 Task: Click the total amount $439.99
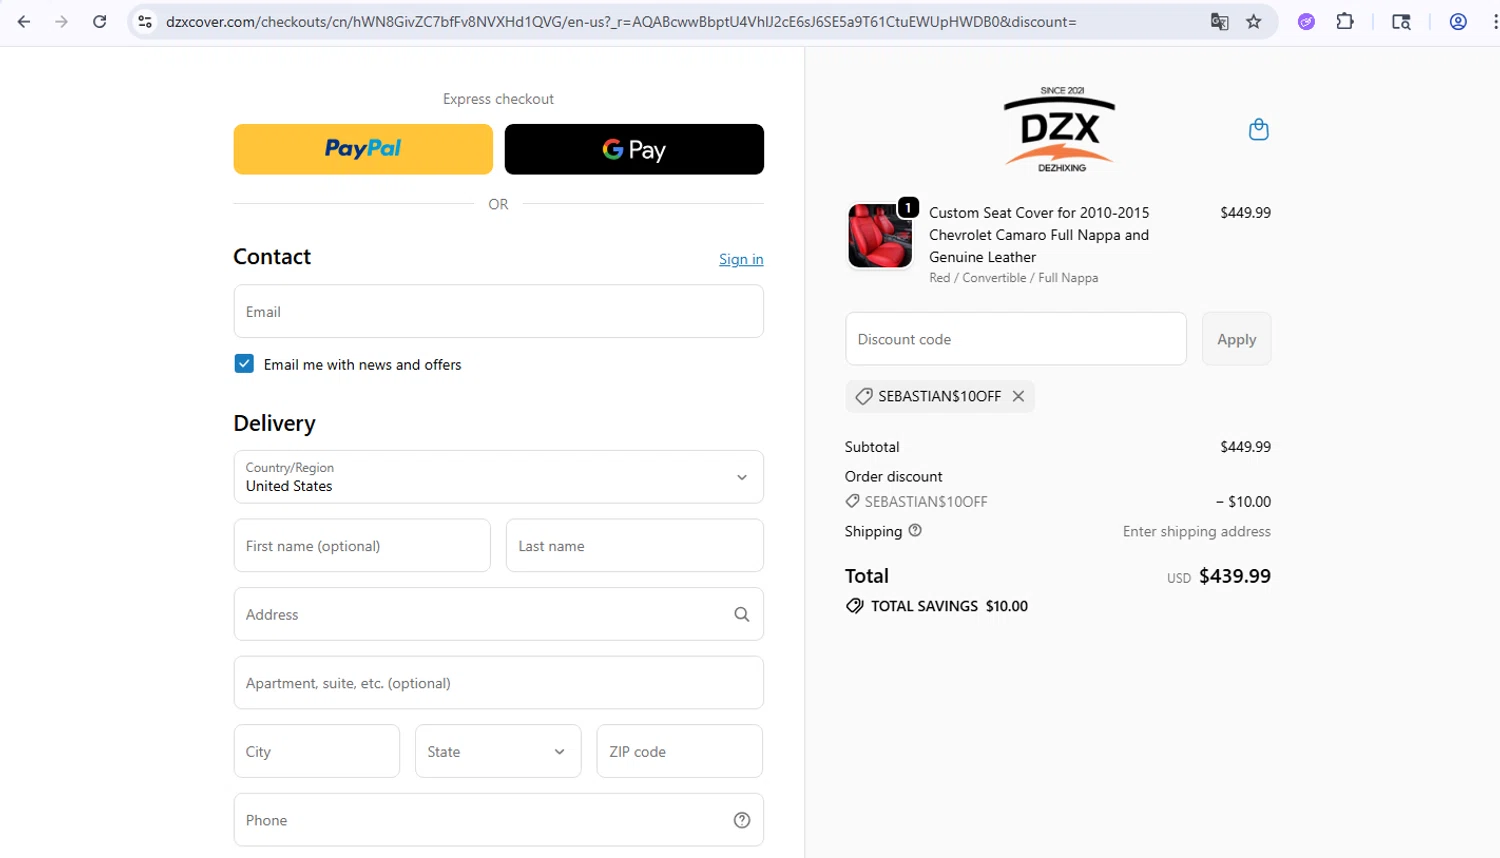pos(1235,576)
